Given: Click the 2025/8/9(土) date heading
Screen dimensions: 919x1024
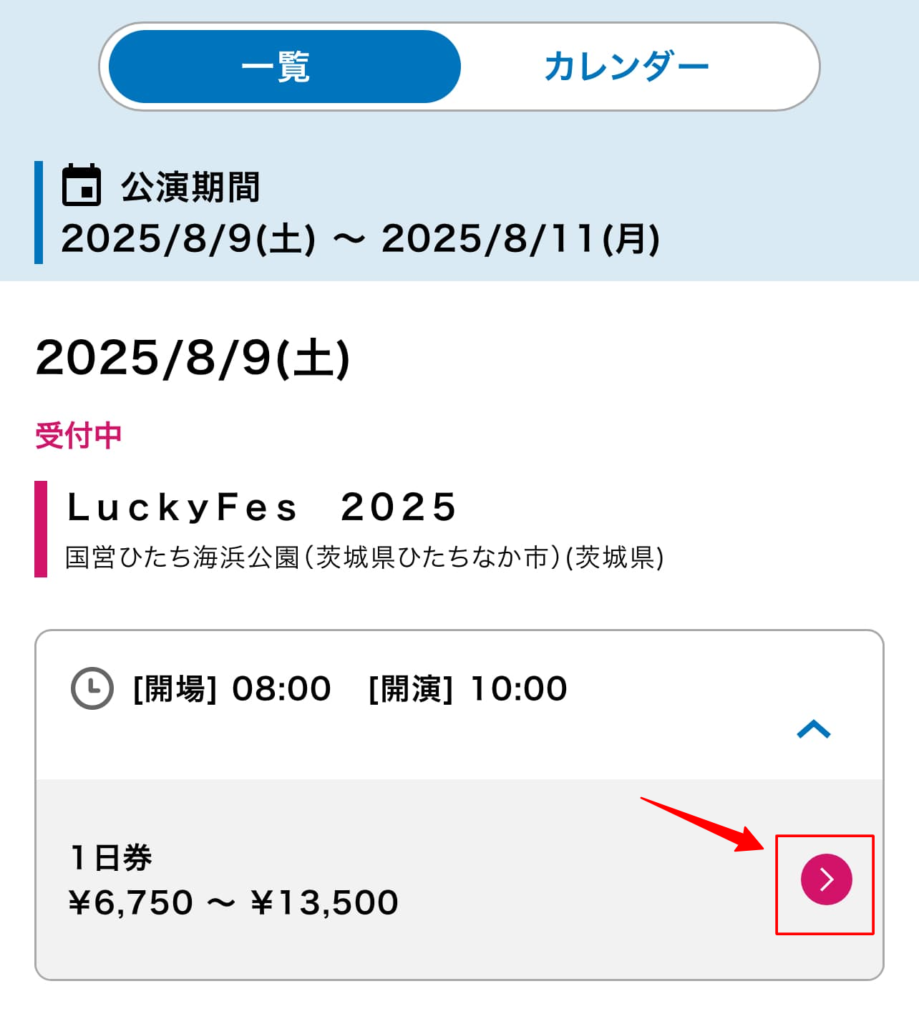Looking at the screenshot, I should (x=193, y=358).
